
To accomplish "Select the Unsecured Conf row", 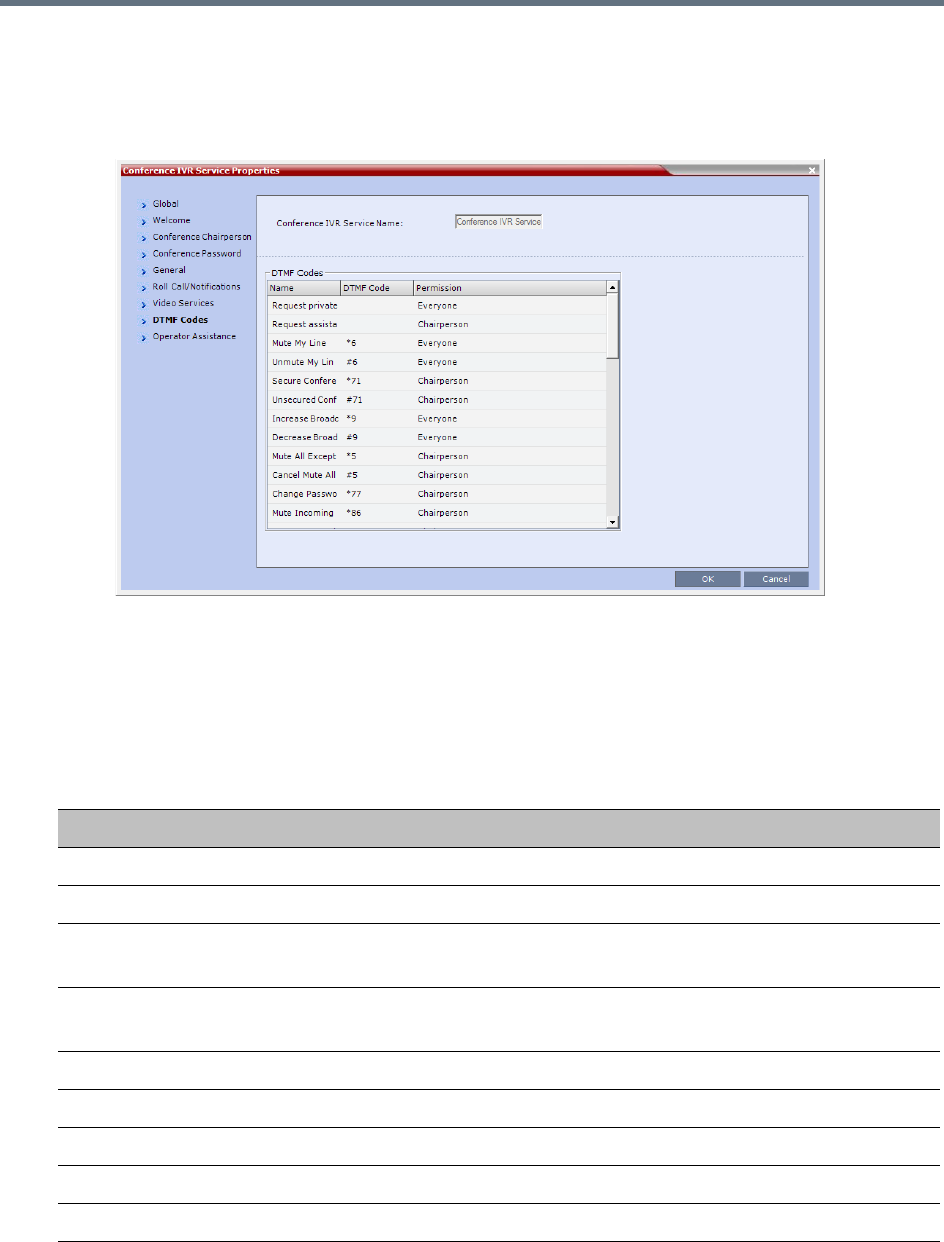I will [438, 400].
